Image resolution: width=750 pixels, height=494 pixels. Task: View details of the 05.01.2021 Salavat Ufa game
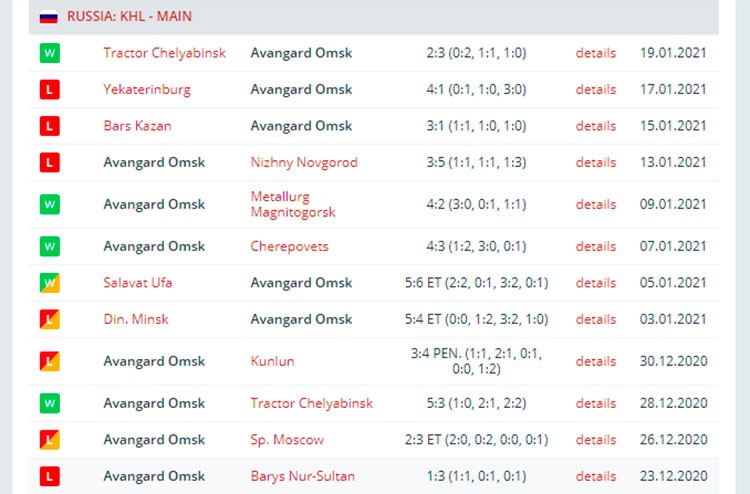click(x=596, y=283)
